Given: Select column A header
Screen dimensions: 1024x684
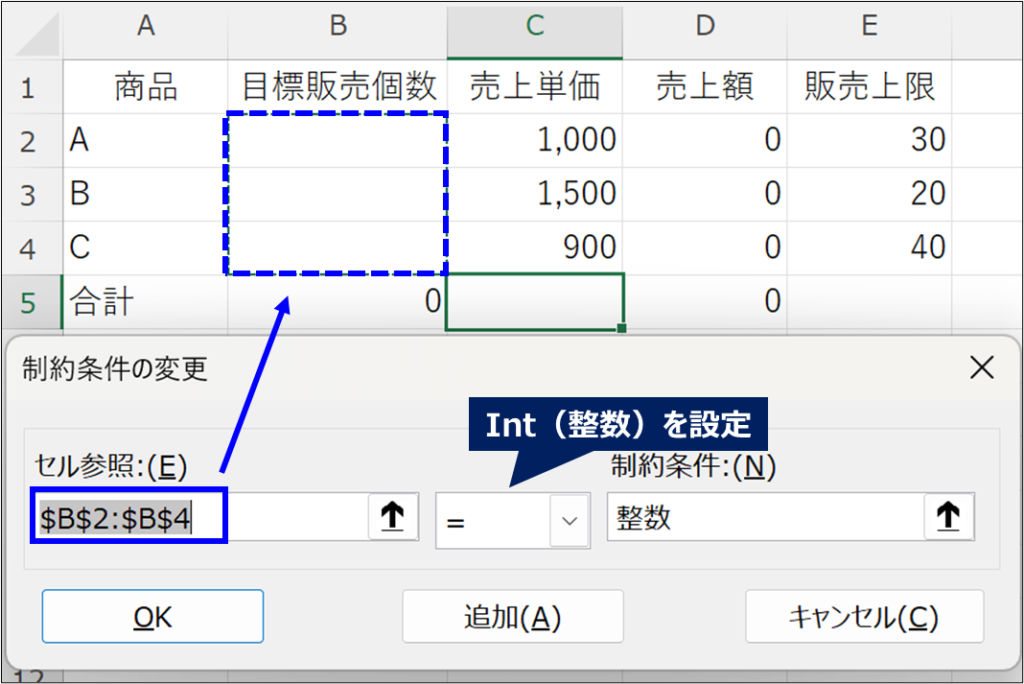Looking at the screenshot, I should pyautogui.click(x=146, y=27).
